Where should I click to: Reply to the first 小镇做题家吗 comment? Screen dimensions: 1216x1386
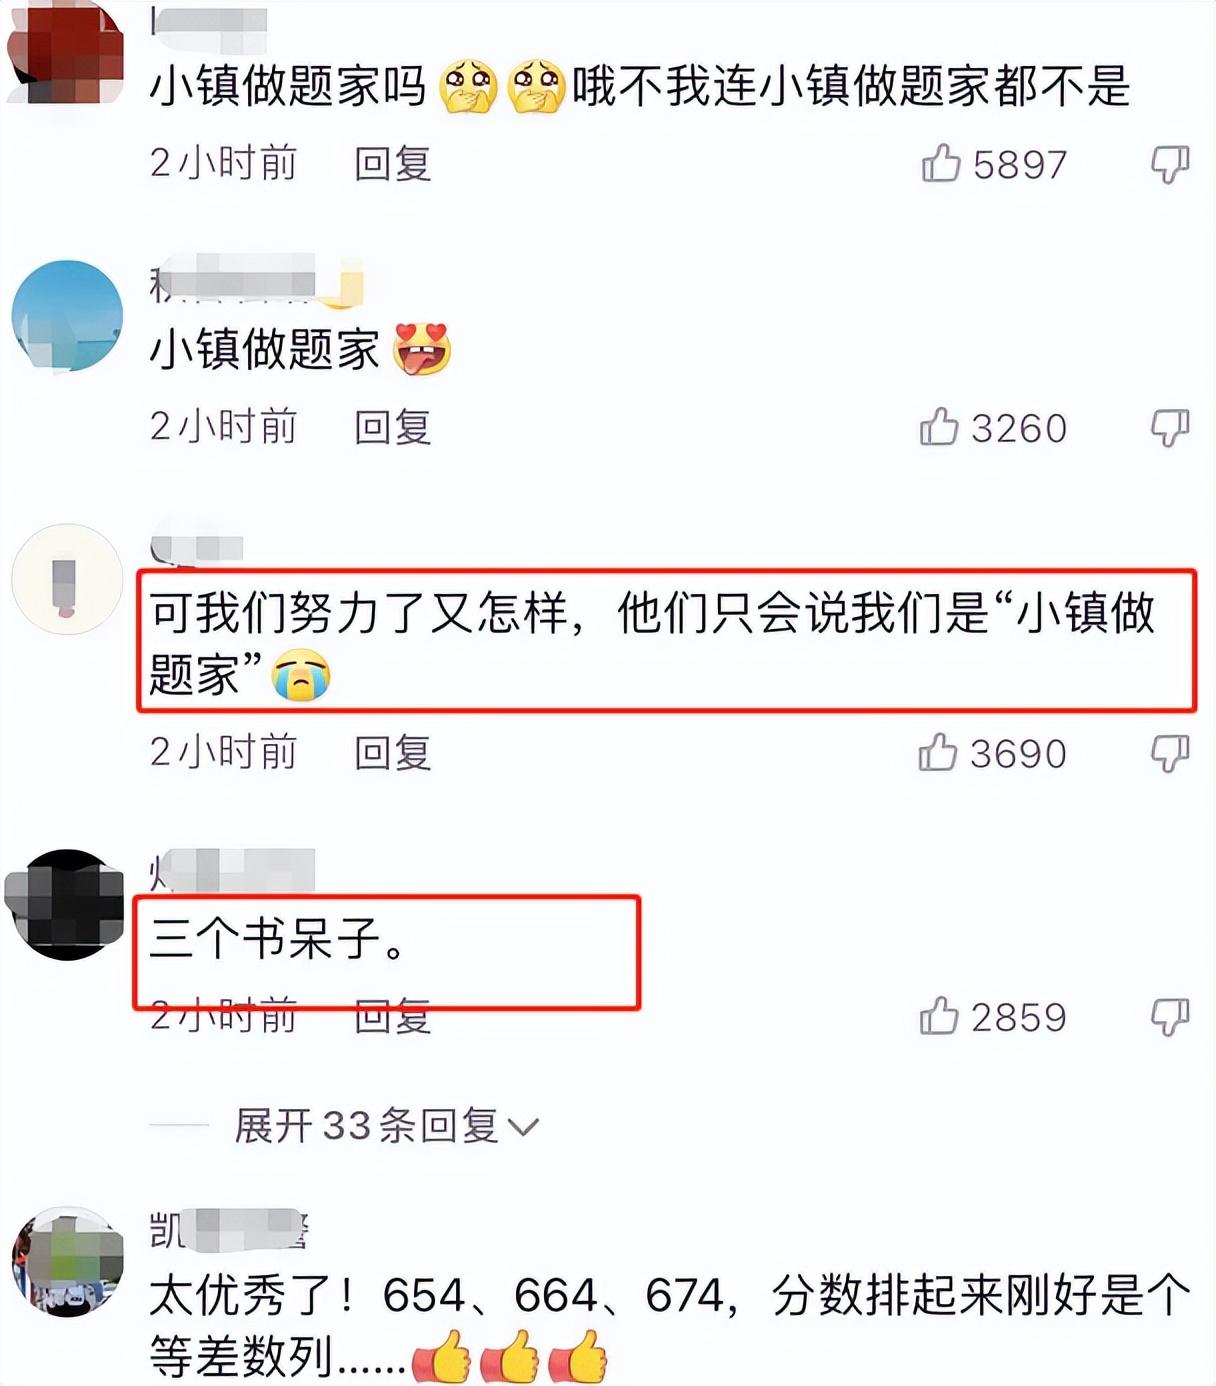[x=392, y=163]
